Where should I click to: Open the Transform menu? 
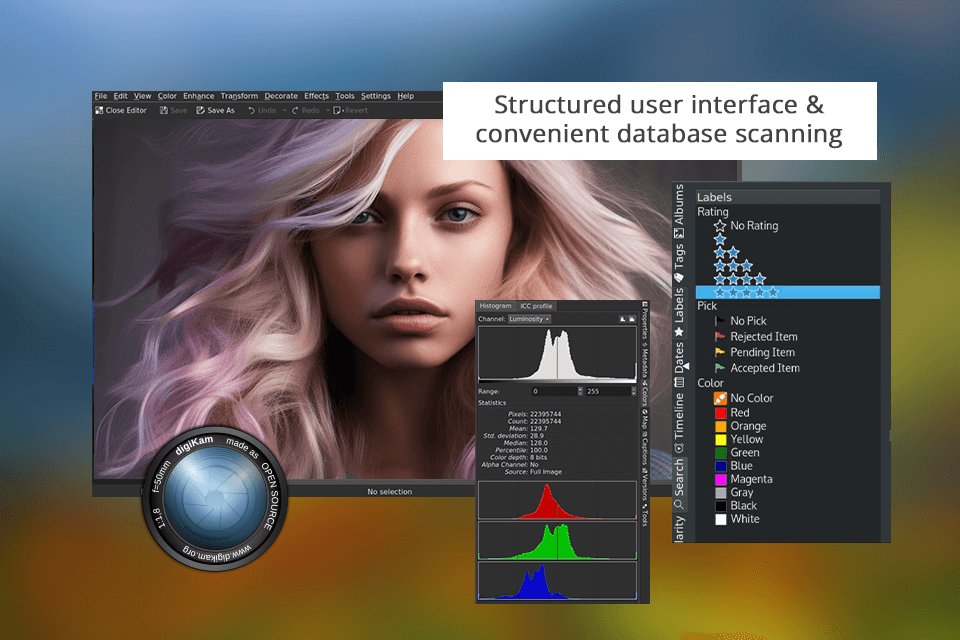239,96
